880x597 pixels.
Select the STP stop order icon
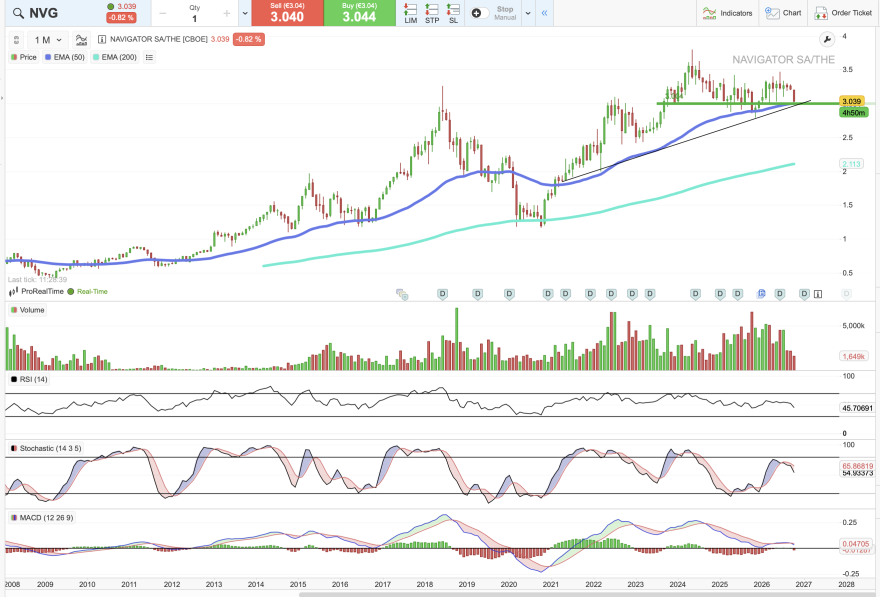pyautogui.click(x=432, y=13)
